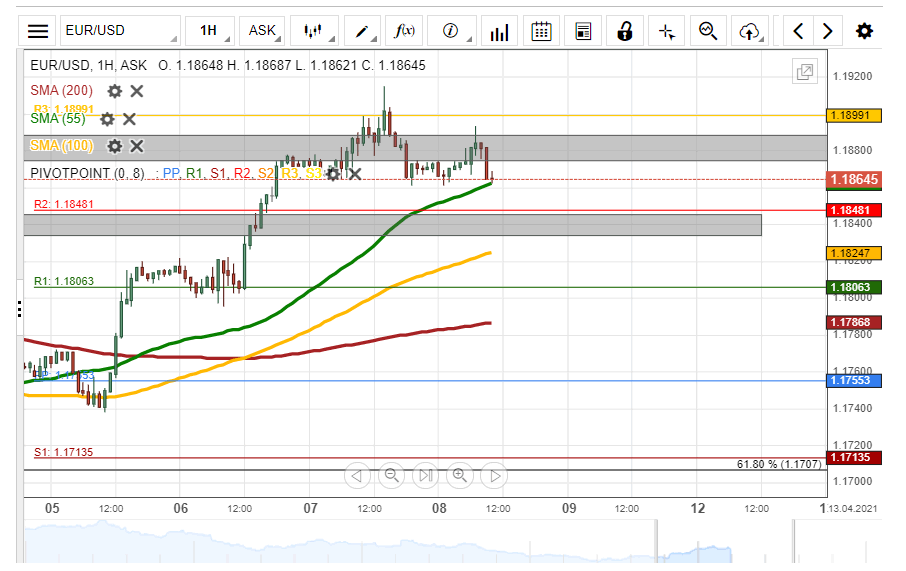Zoom in using bottom magnifier plus button

(x=460, y=476)
